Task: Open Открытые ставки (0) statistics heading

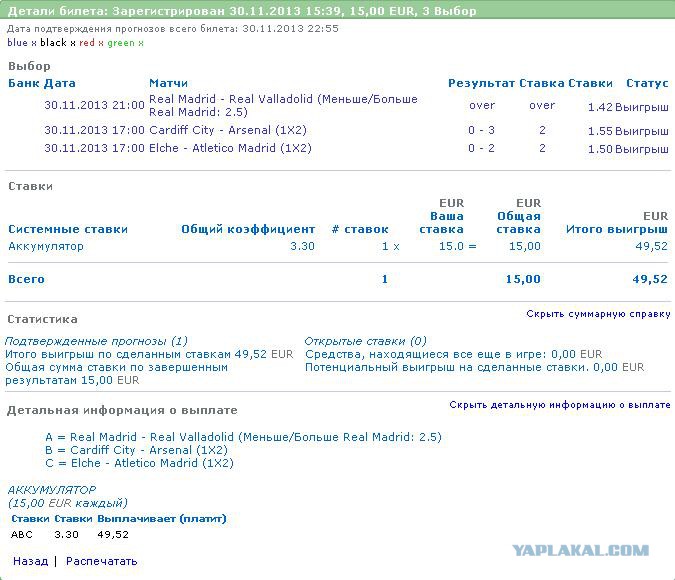Action: pos(365,341)
